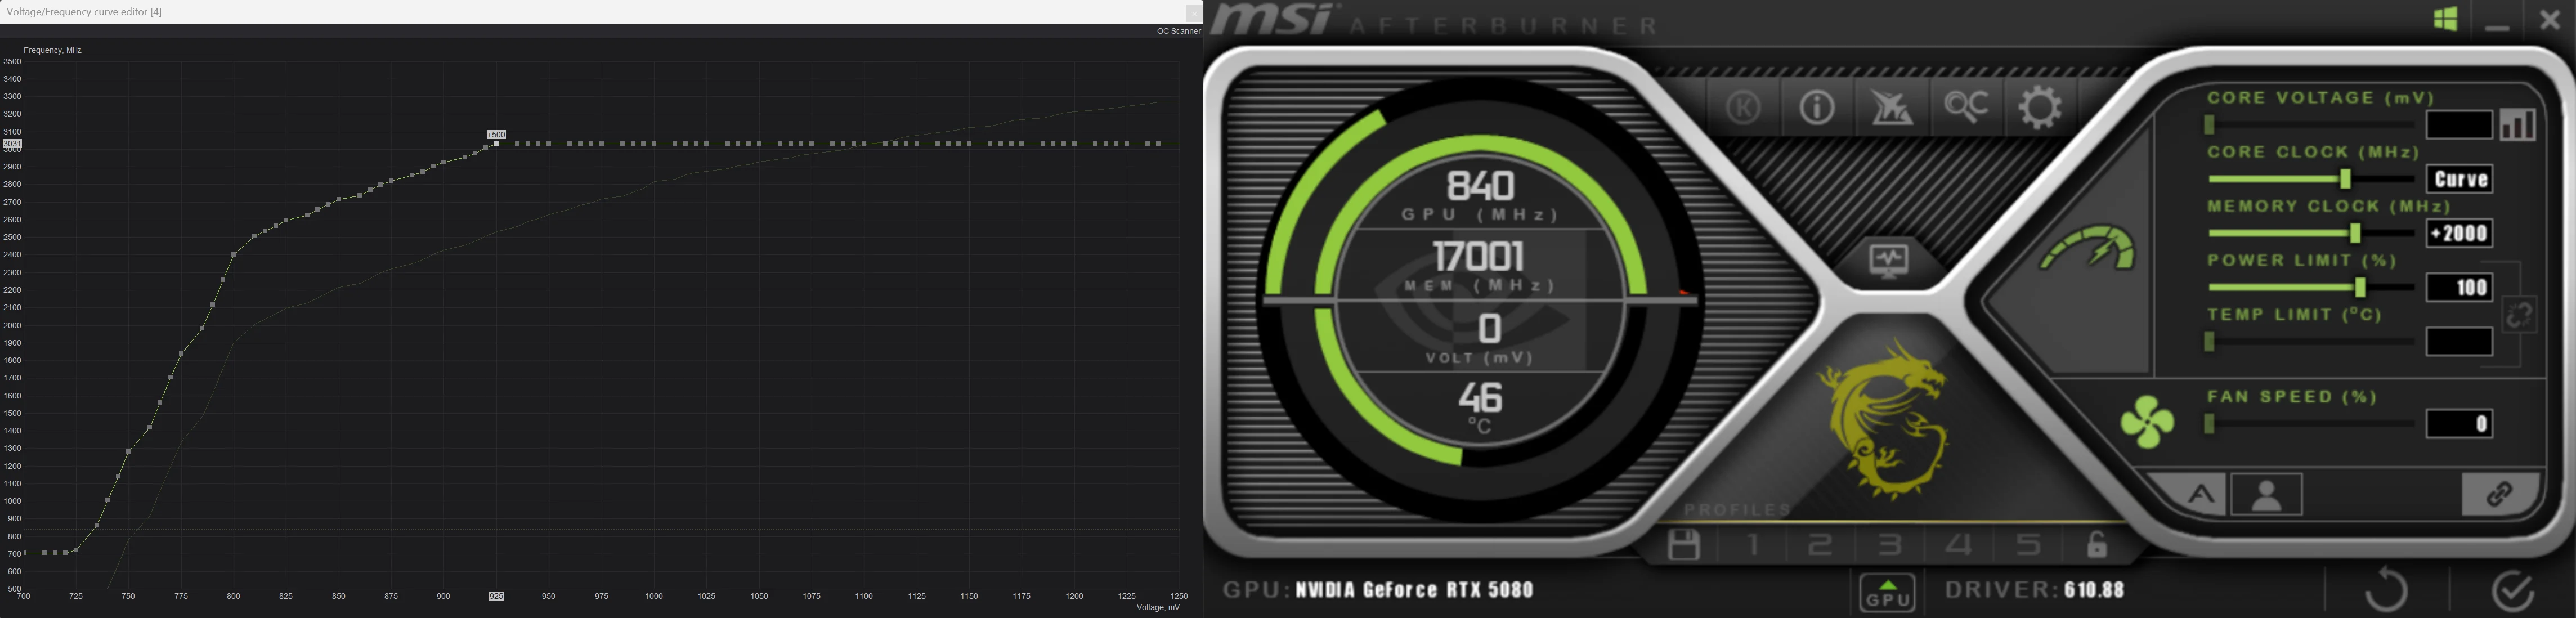Click the highlighted 3031 frequency axis label
The image size is (2576, 618).
tap(12, 144)
